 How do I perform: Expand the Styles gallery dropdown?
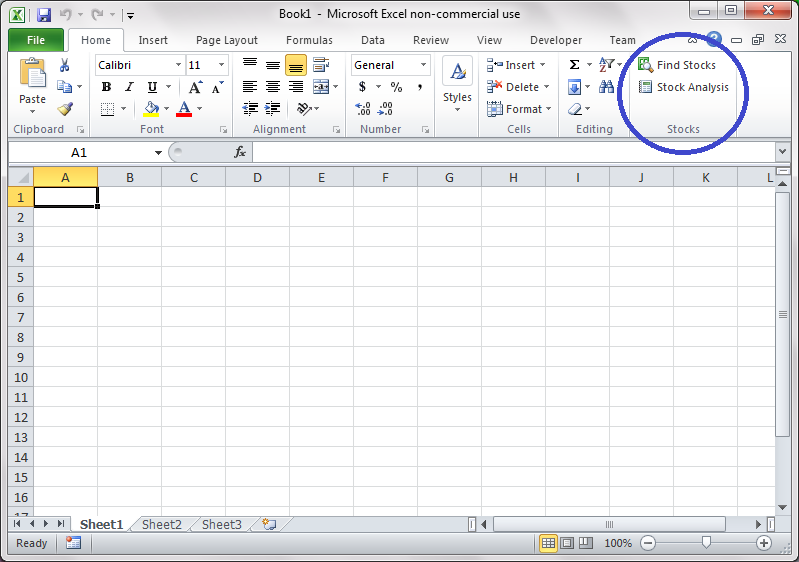coord(457,110)
